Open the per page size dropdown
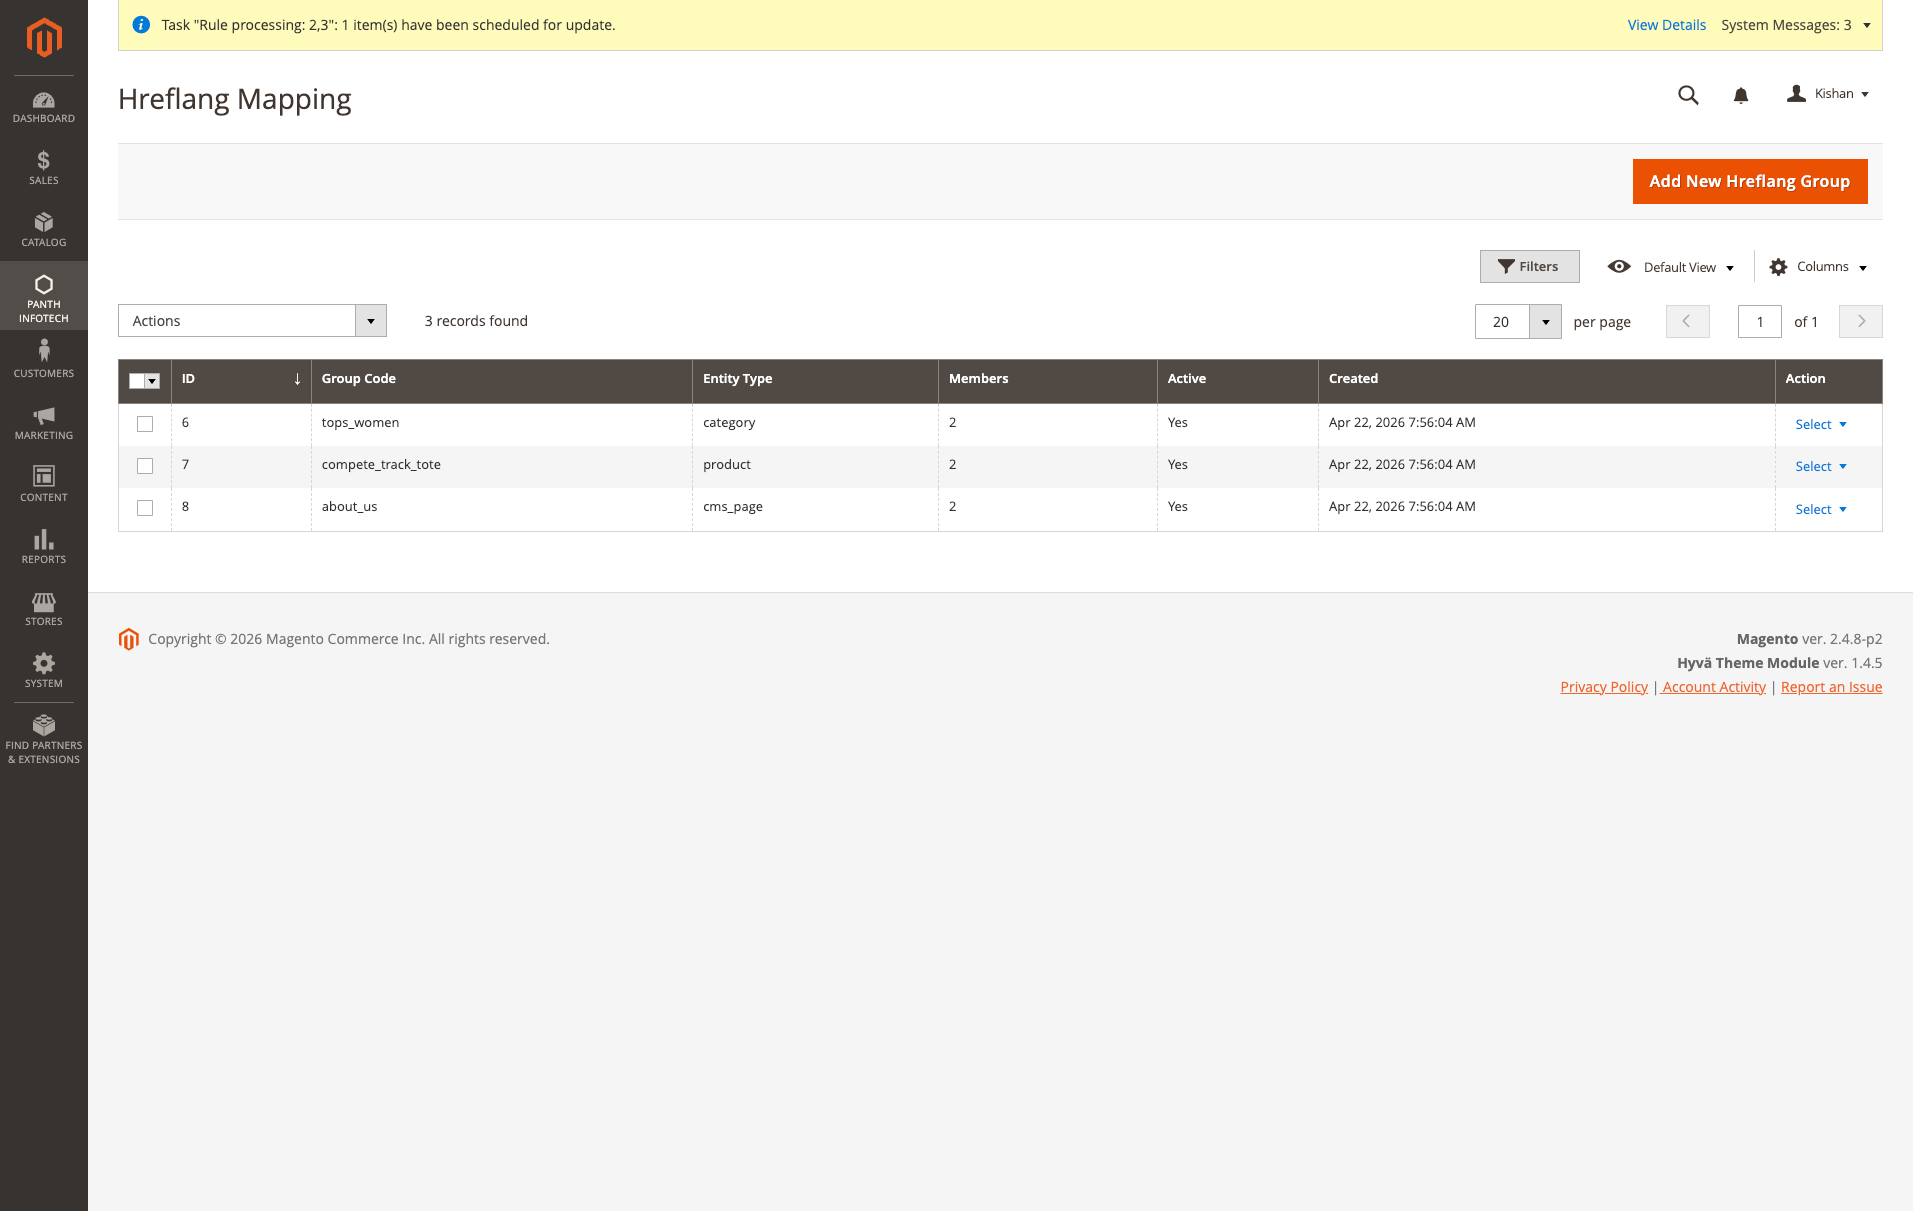Viewport: 1913px width, 1211px height. point(1545,322)
